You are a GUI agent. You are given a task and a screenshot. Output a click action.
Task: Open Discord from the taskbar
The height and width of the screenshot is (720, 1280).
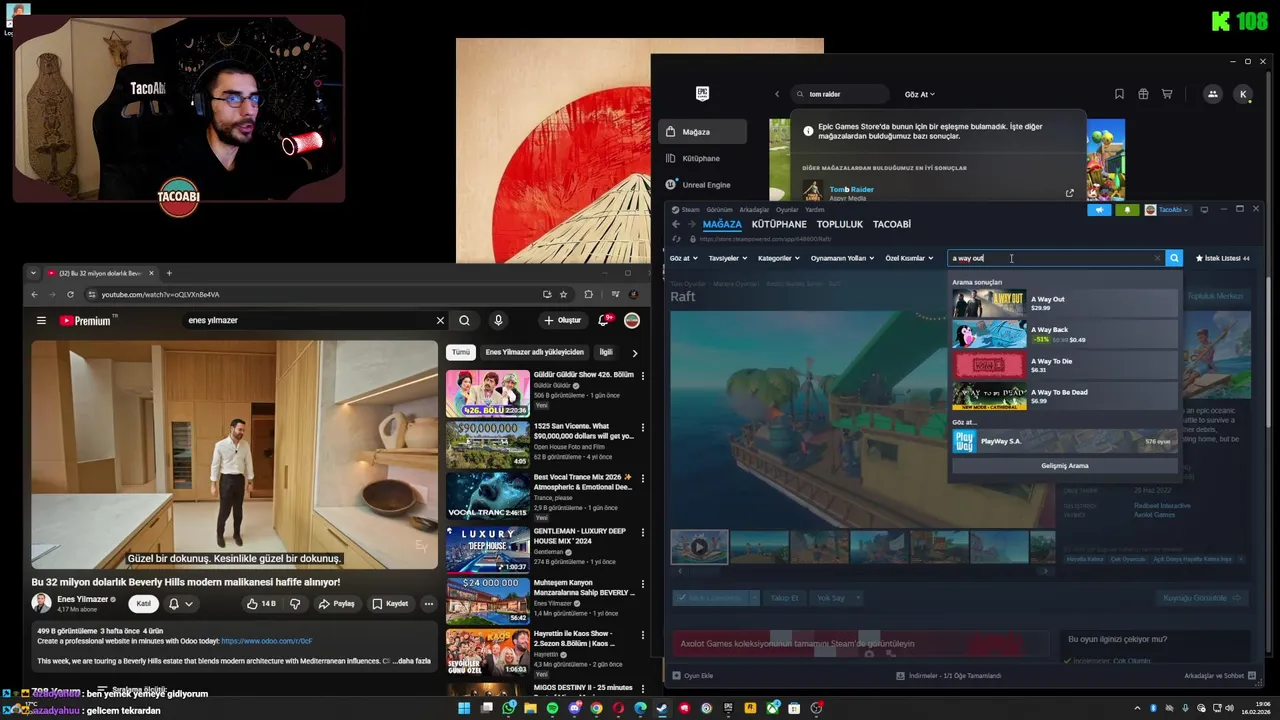point(575,708)
